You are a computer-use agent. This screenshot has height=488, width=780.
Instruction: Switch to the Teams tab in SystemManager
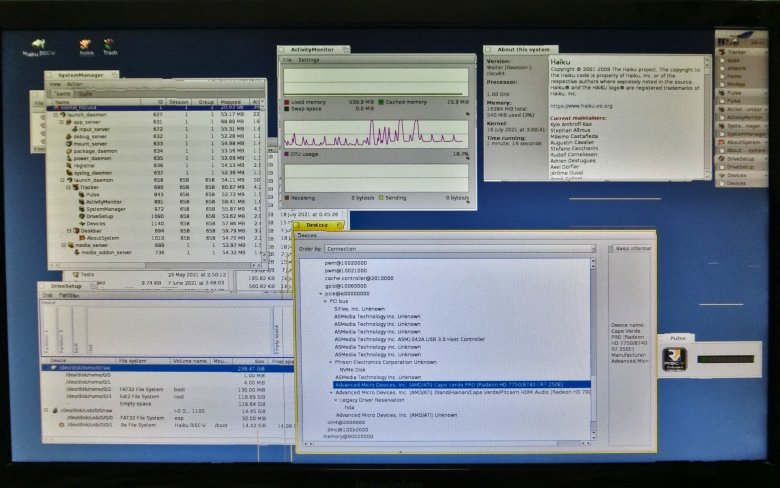pos(62,94)
